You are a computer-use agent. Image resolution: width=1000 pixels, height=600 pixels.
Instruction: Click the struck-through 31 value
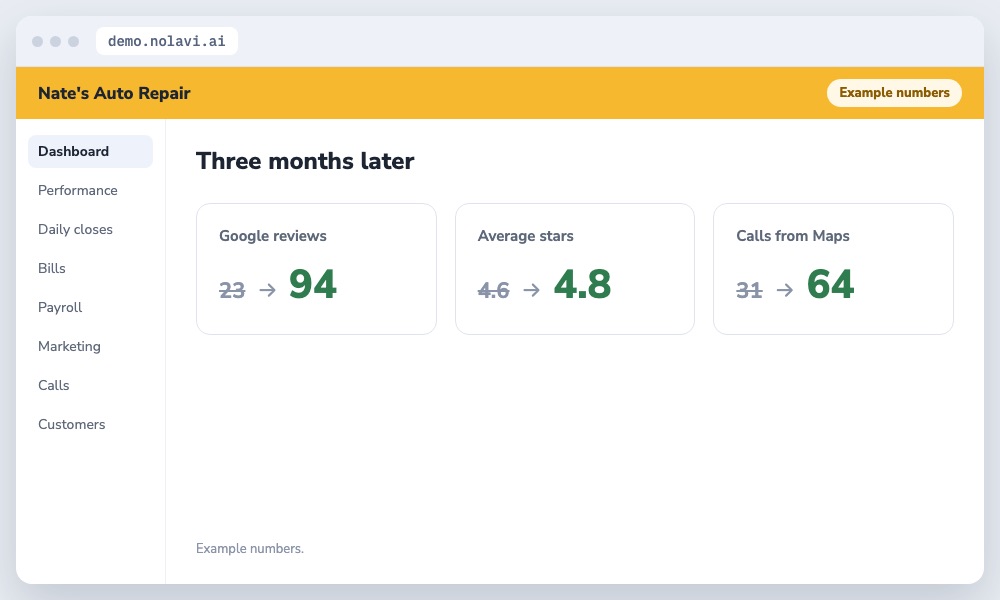pyautogui.click(x=749, y=290)
